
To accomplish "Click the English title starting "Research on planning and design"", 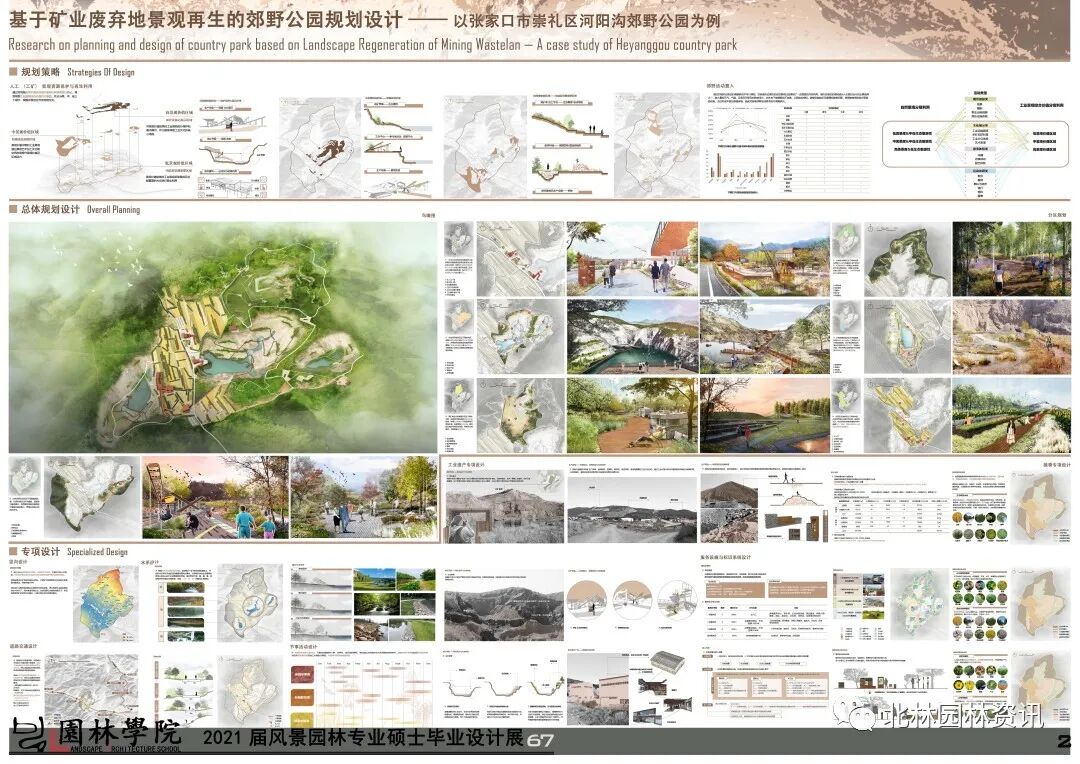I will 373,45.
